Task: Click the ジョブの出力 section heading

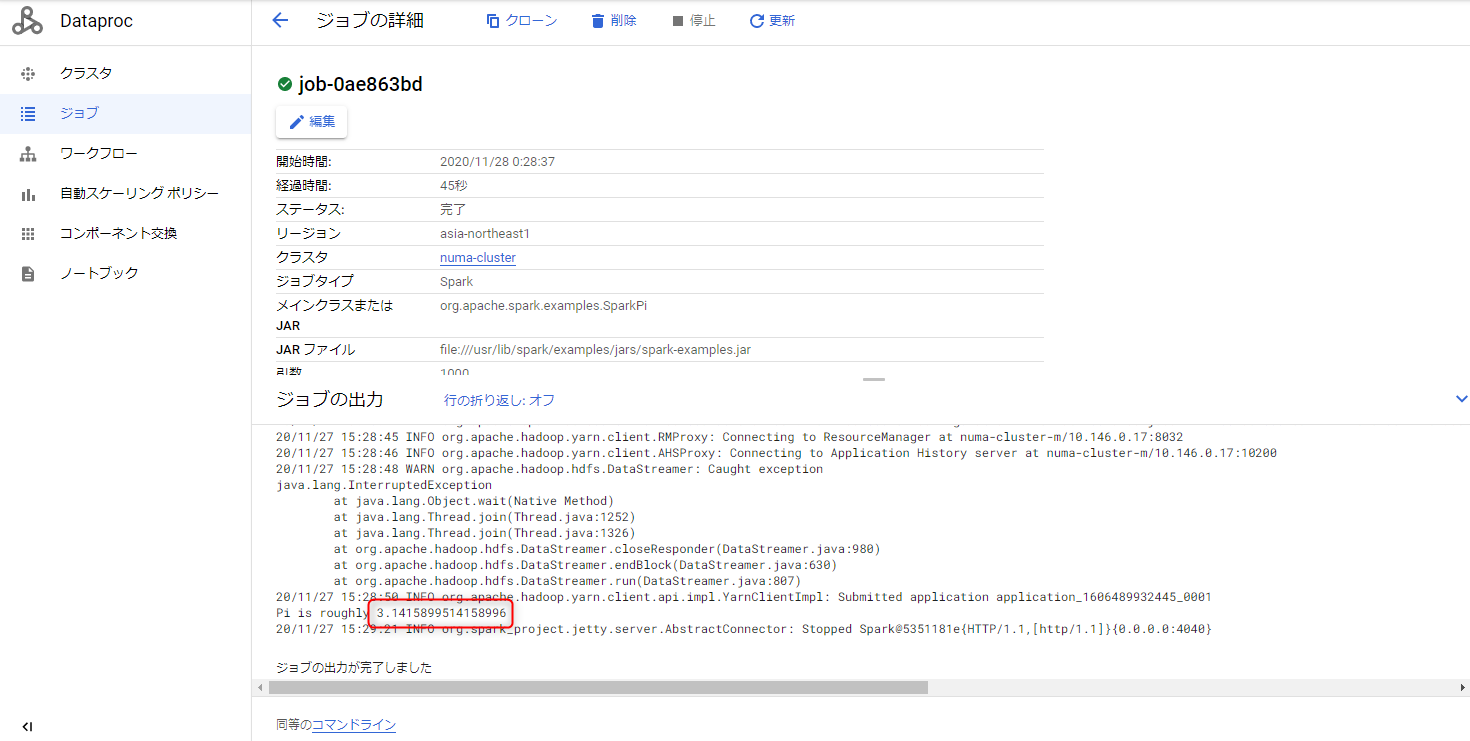Action: click(x=329, y=400)
